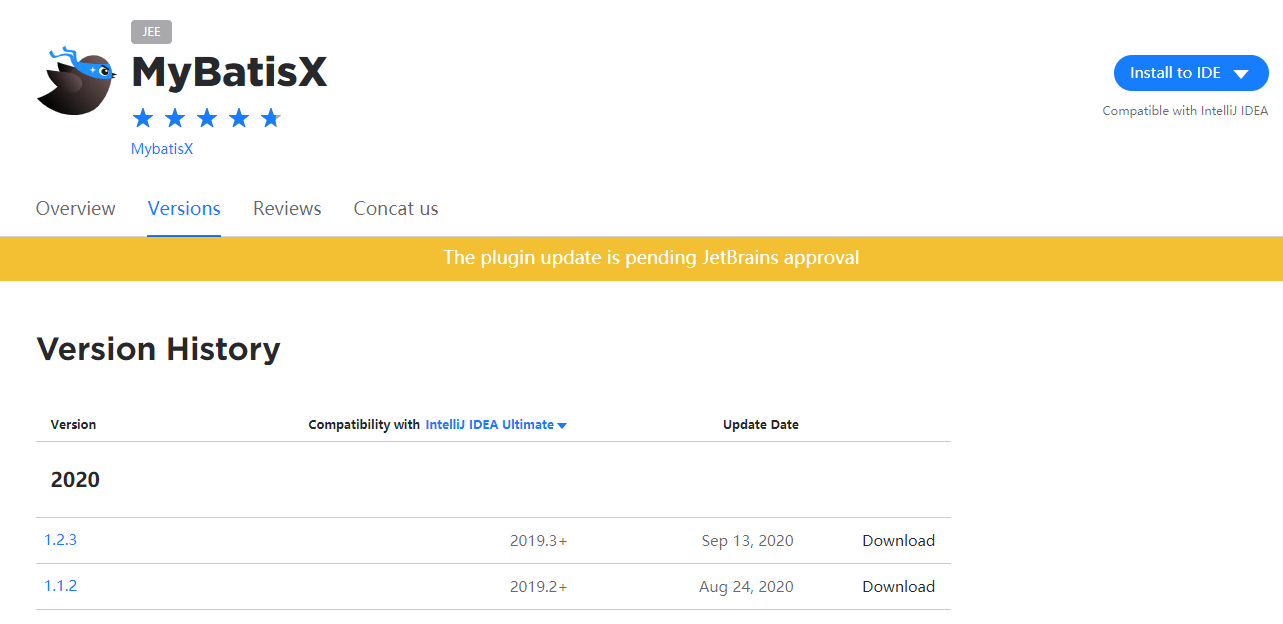The width and height of the screenshot is (1283, 624).
Task: Open the Overview tab
Action: click(x=76, y=209)
